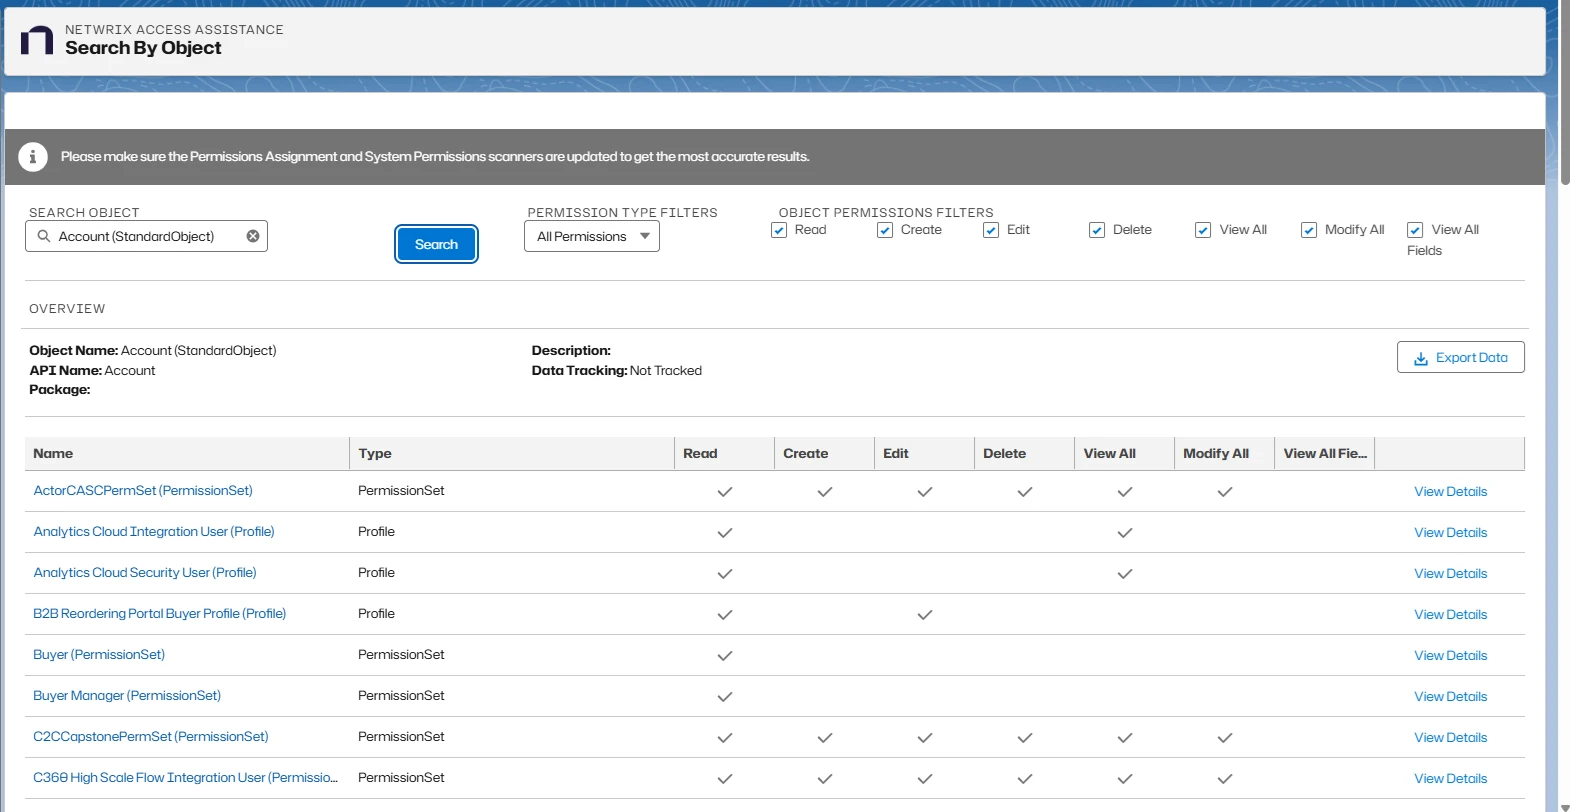This screenshot has width=1570, height=812.
Task: Open View Details for Buyer Manager row
Action: pos(1450,697)
